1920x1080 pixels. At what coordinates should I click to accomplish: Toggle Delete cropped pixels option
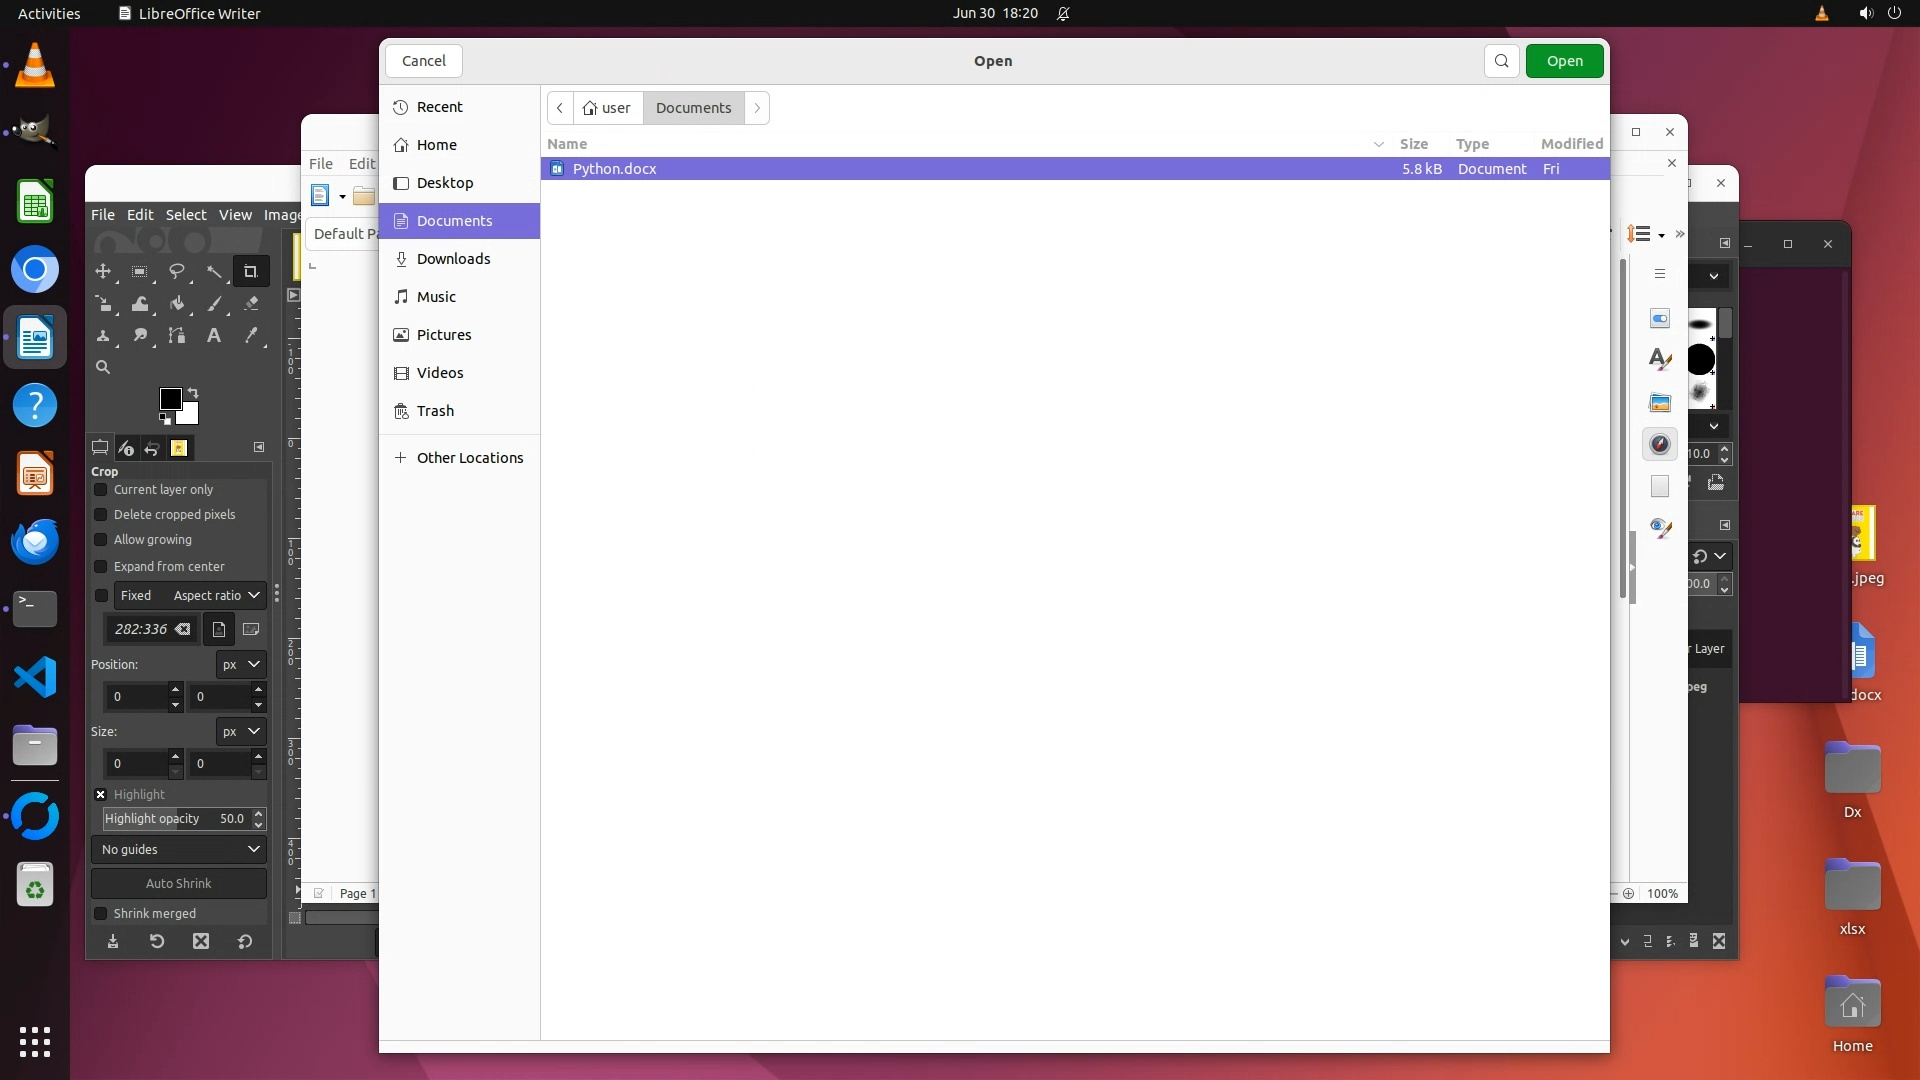pyautogui.click(x=101, y=515)
